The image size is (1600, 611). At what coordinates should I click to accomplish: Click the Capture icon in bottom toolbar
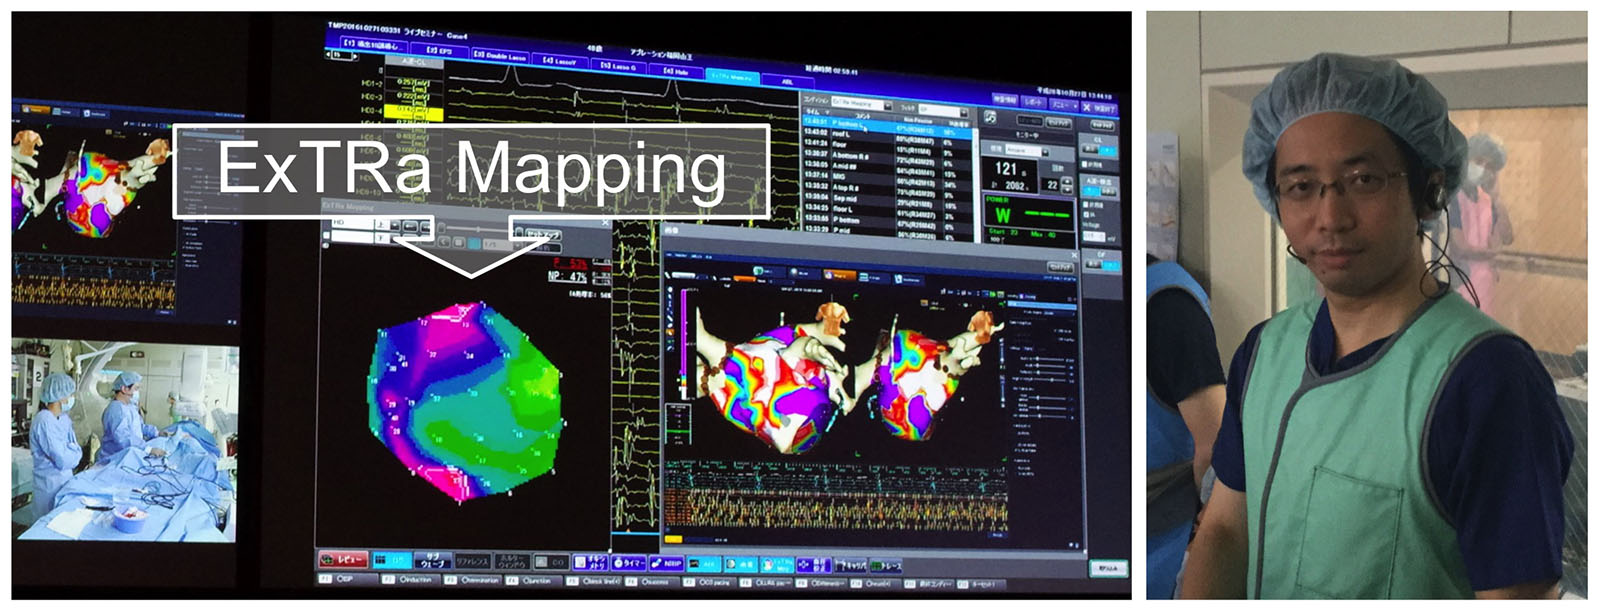click(x=851, y=566)
